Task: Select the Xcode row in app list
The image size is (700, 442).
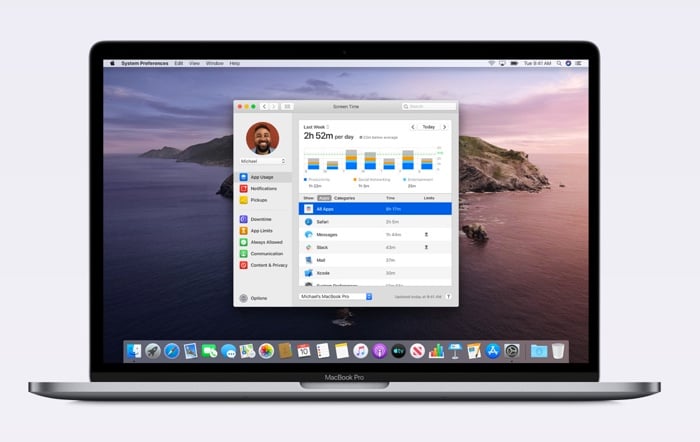Action: click(375, 273)
